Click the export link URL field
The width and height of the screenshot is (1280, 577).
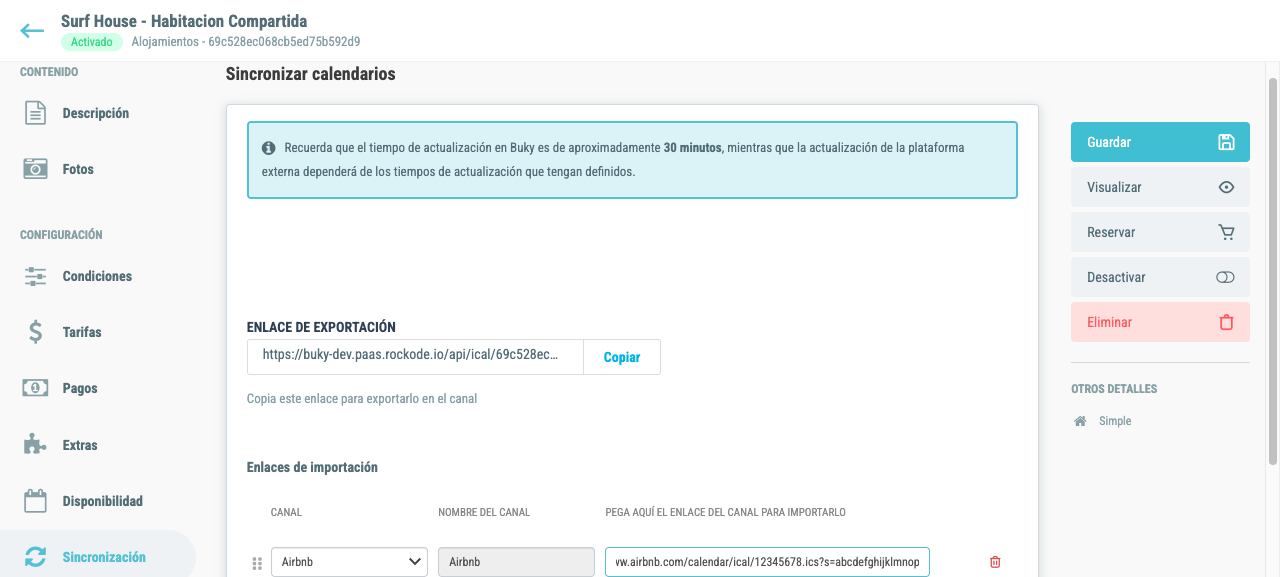[x=415, y=357]
